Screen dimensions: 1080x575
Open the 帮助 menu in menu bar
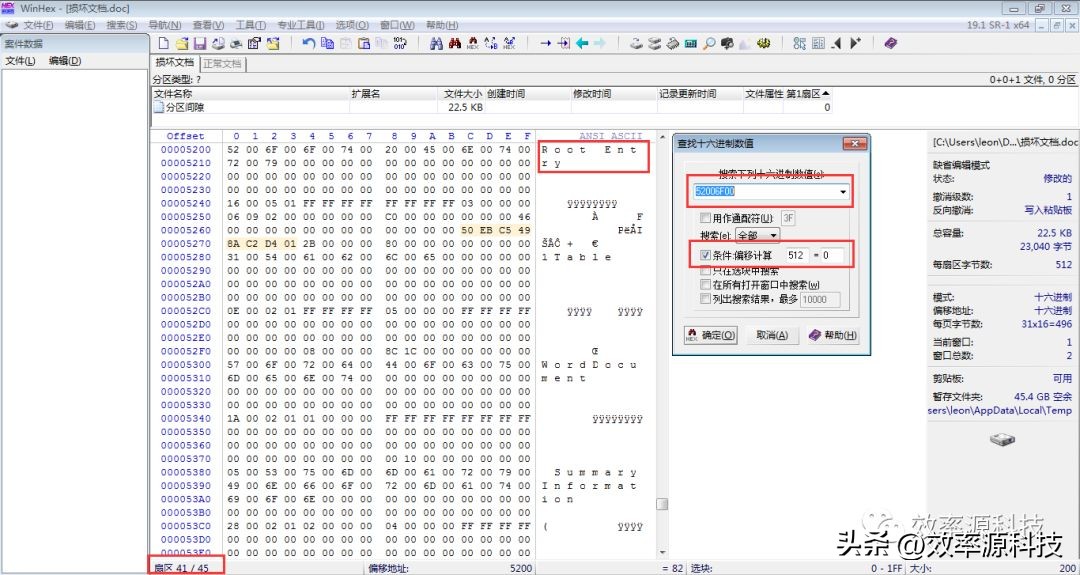442,25
